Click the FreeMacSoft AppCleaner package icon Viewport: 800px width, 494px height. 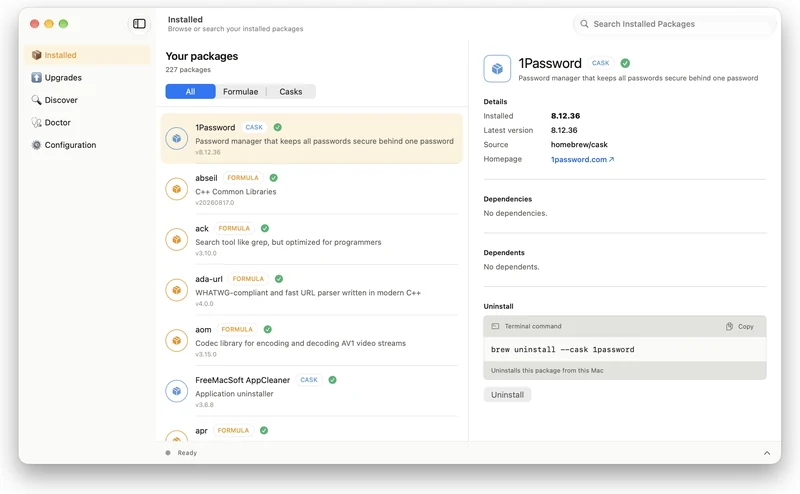(x=177, y=391)
